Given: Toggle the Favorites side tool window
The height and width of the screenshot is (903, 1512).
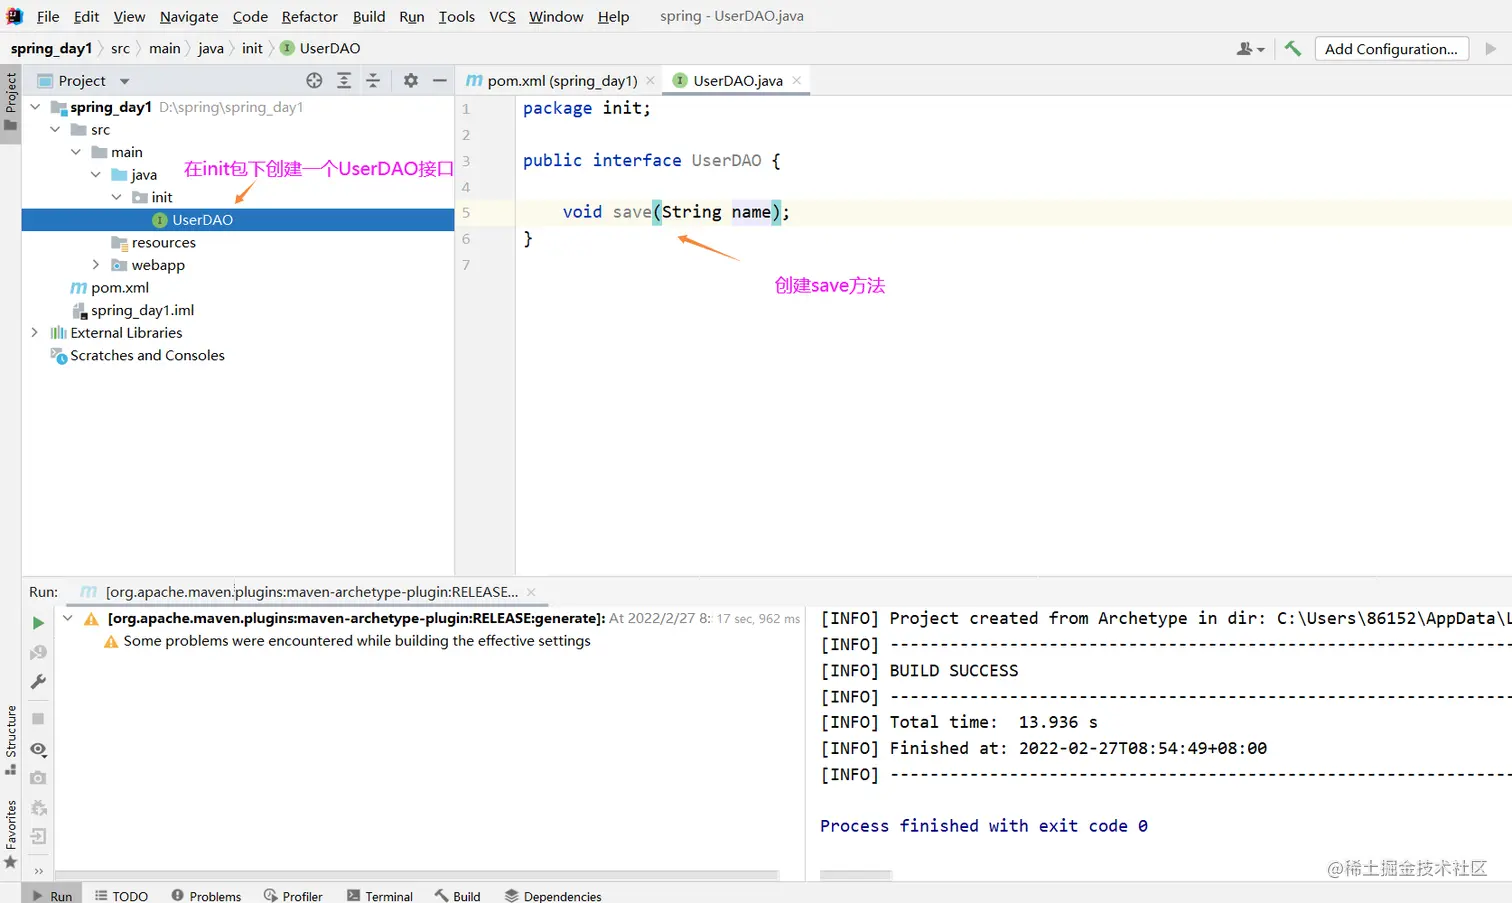Looking at the screenshot, I should pos(11,834).
